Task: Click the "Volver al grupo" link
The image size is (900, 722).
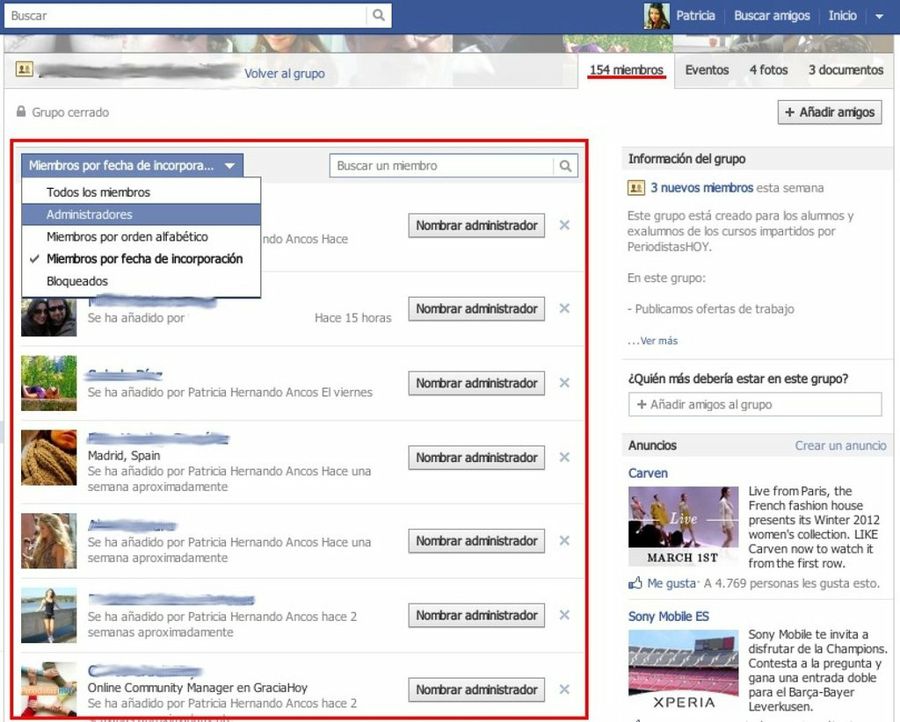Action: (x=284, y=72)
